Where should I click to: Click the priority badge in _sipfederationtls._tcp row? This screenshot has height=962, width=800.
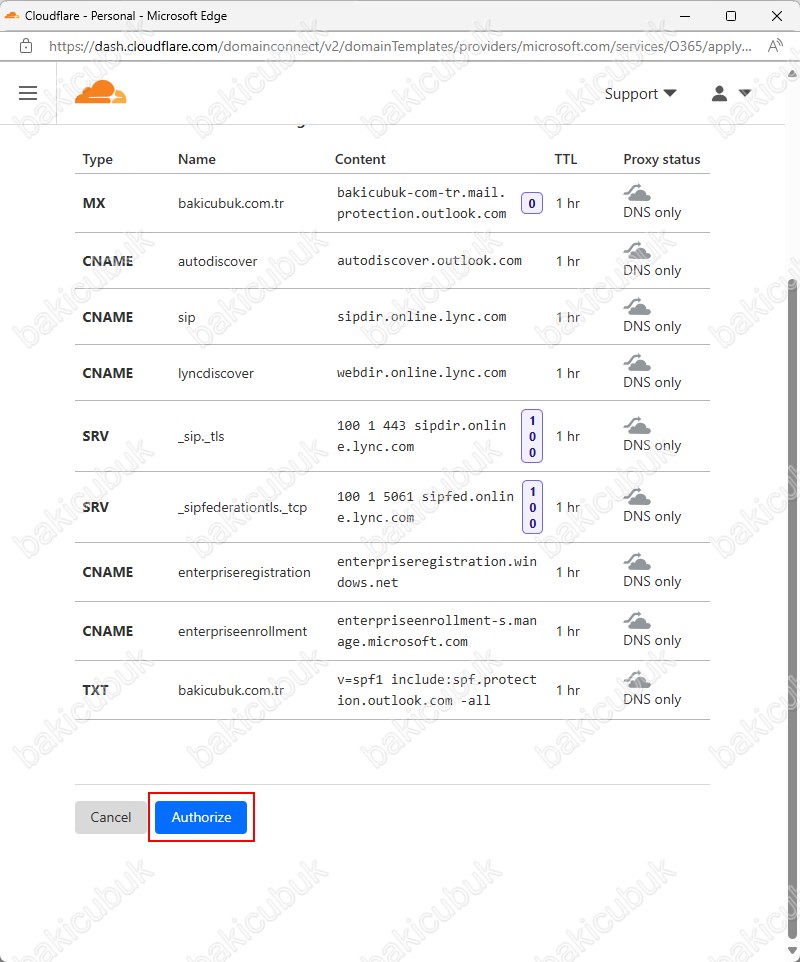pos(533,507)
